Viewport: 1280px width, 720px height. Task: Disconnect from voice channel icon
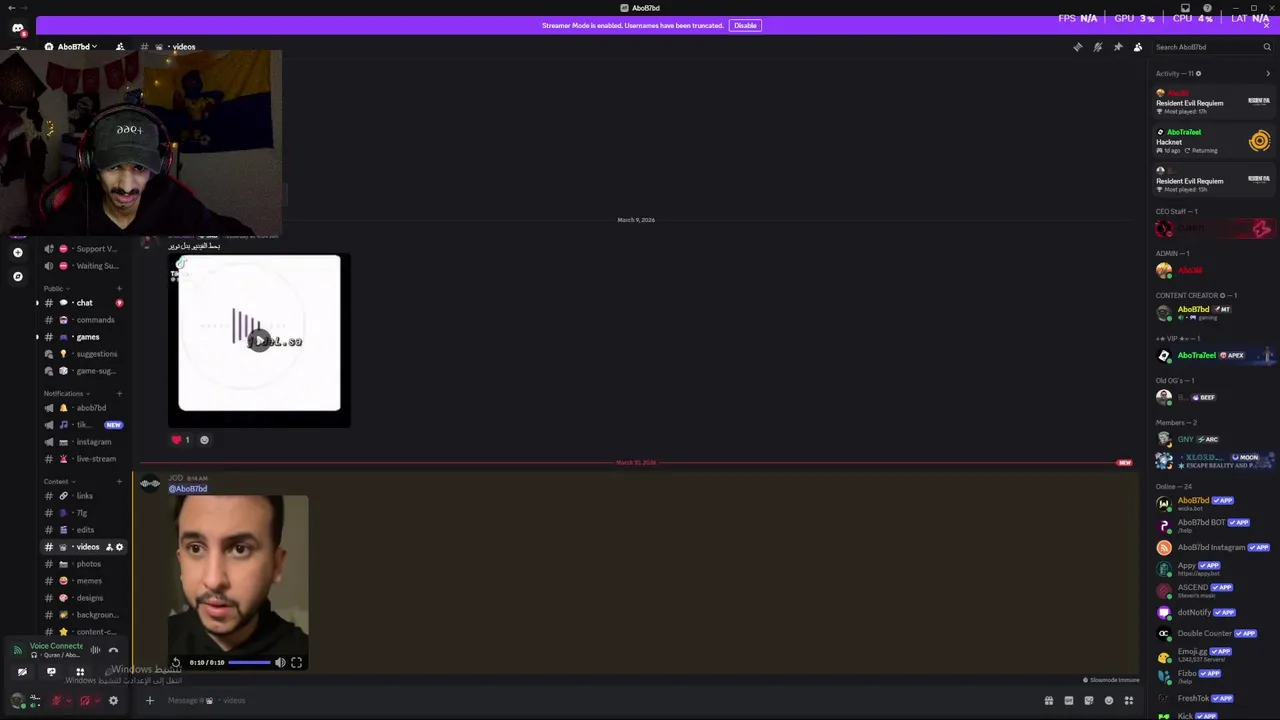pos(113,650)
